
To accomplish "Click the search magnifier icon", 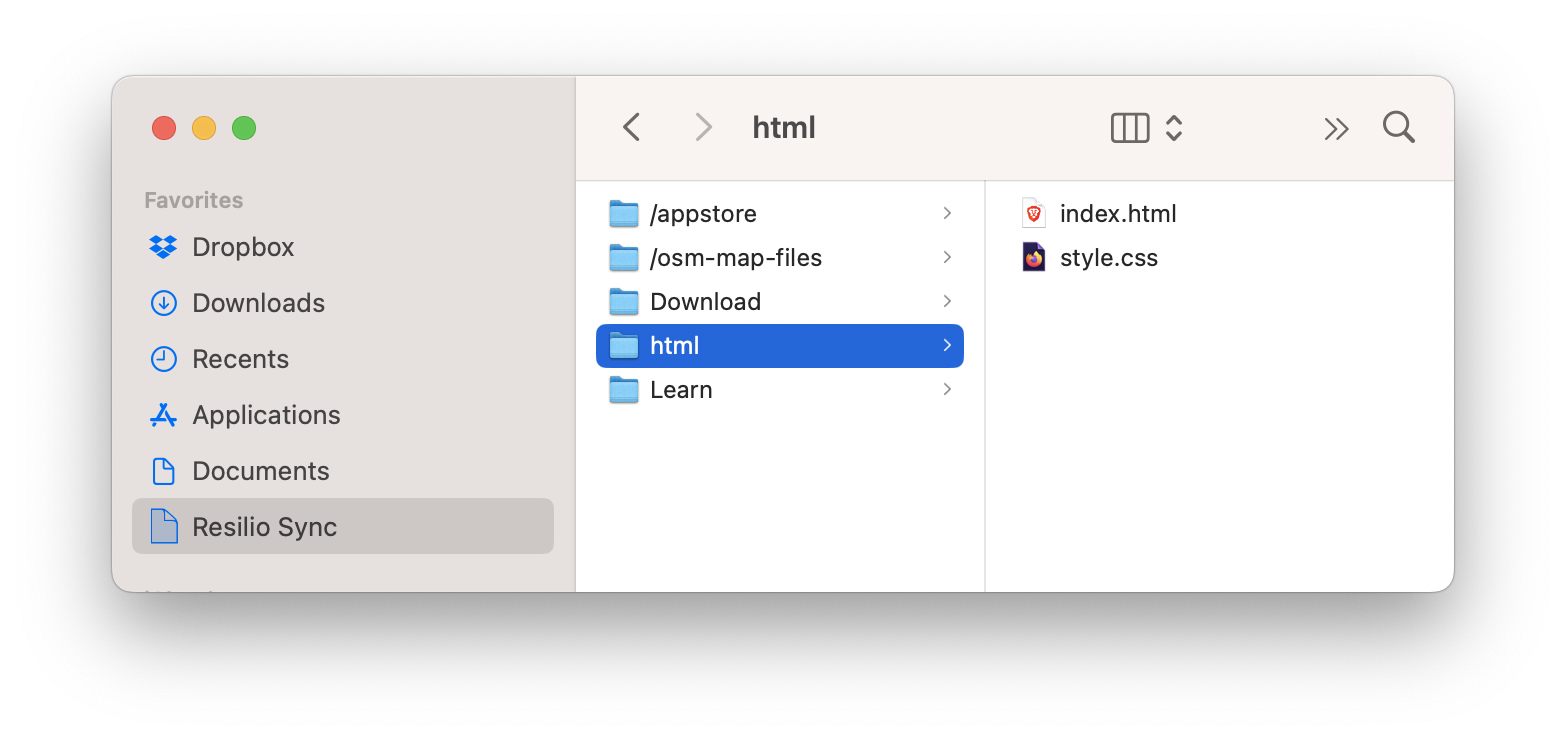I will point(1398,128).
